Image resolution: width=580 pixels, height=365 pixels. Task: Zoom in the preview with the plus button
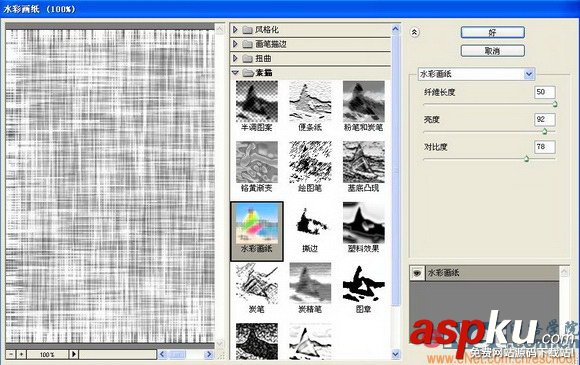(x=21, y=354)
